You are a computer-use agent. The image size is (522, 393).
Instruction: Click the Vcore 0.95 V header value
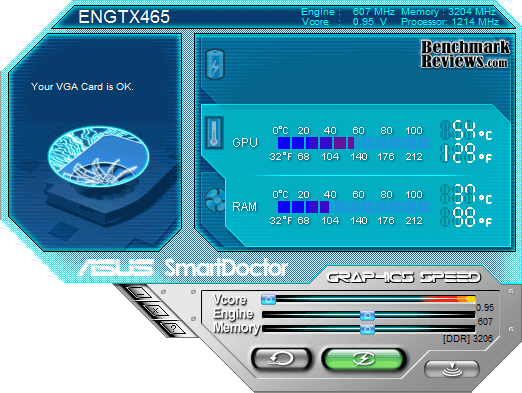pyautogui.click(x=369, y=22)
